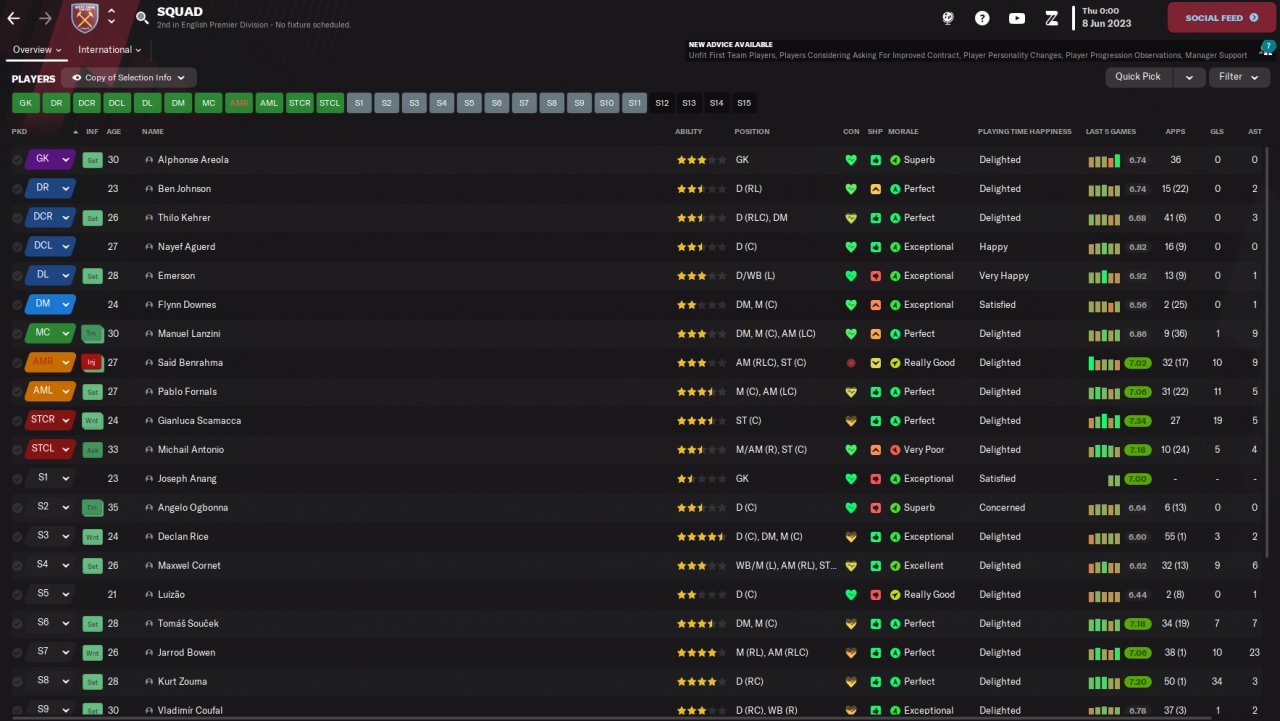This screenshot has height=721, width=1280.
Task: Select the GK position filter button
Action: click(26, 103)
